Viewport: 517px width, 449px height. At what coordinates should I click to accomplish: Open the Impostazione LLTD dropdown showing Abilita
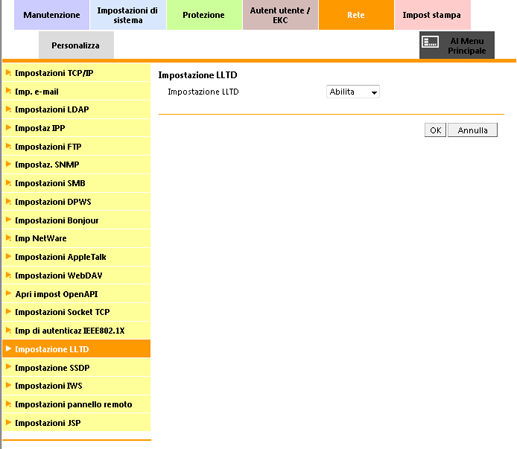coord(353,92)
